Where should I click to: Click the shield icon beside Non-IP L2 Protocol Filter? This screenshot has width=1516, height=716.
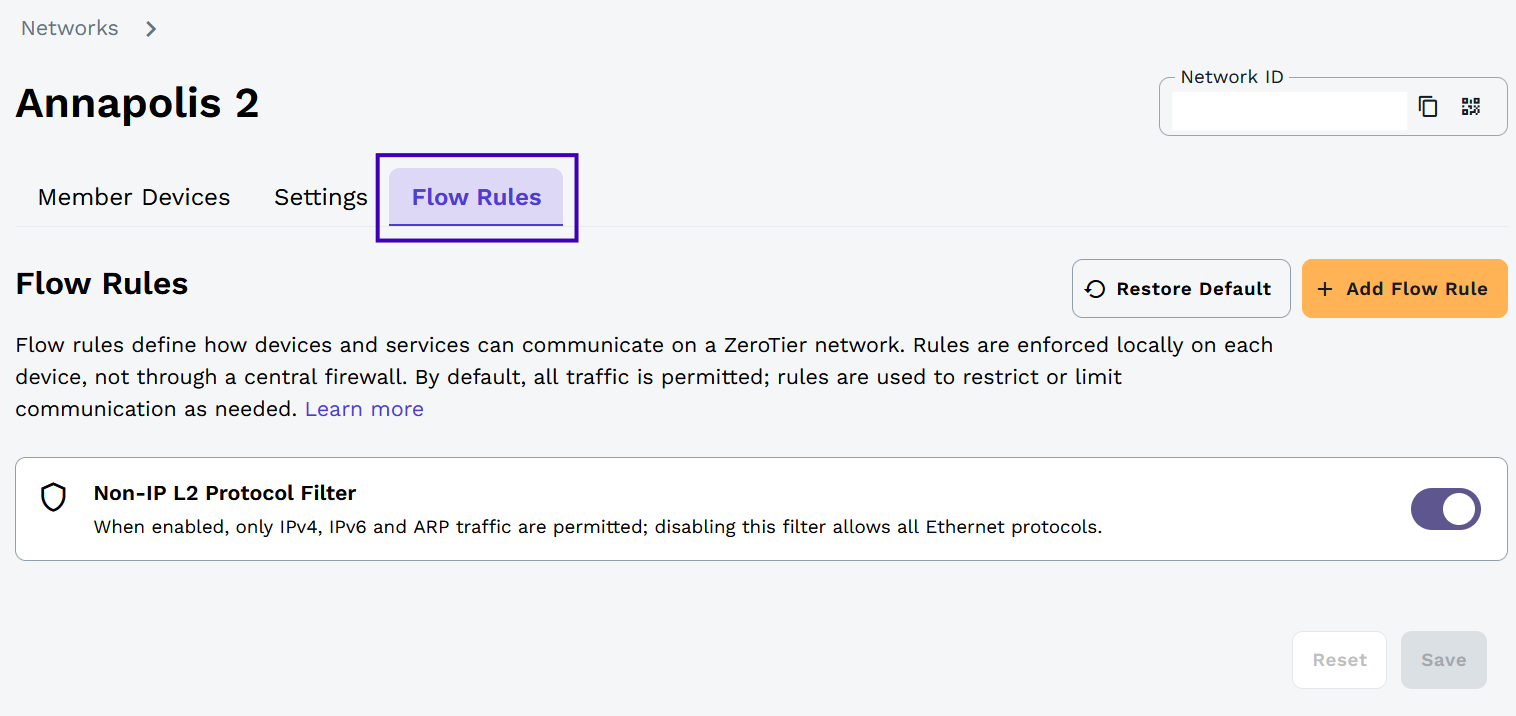point(53,497)
